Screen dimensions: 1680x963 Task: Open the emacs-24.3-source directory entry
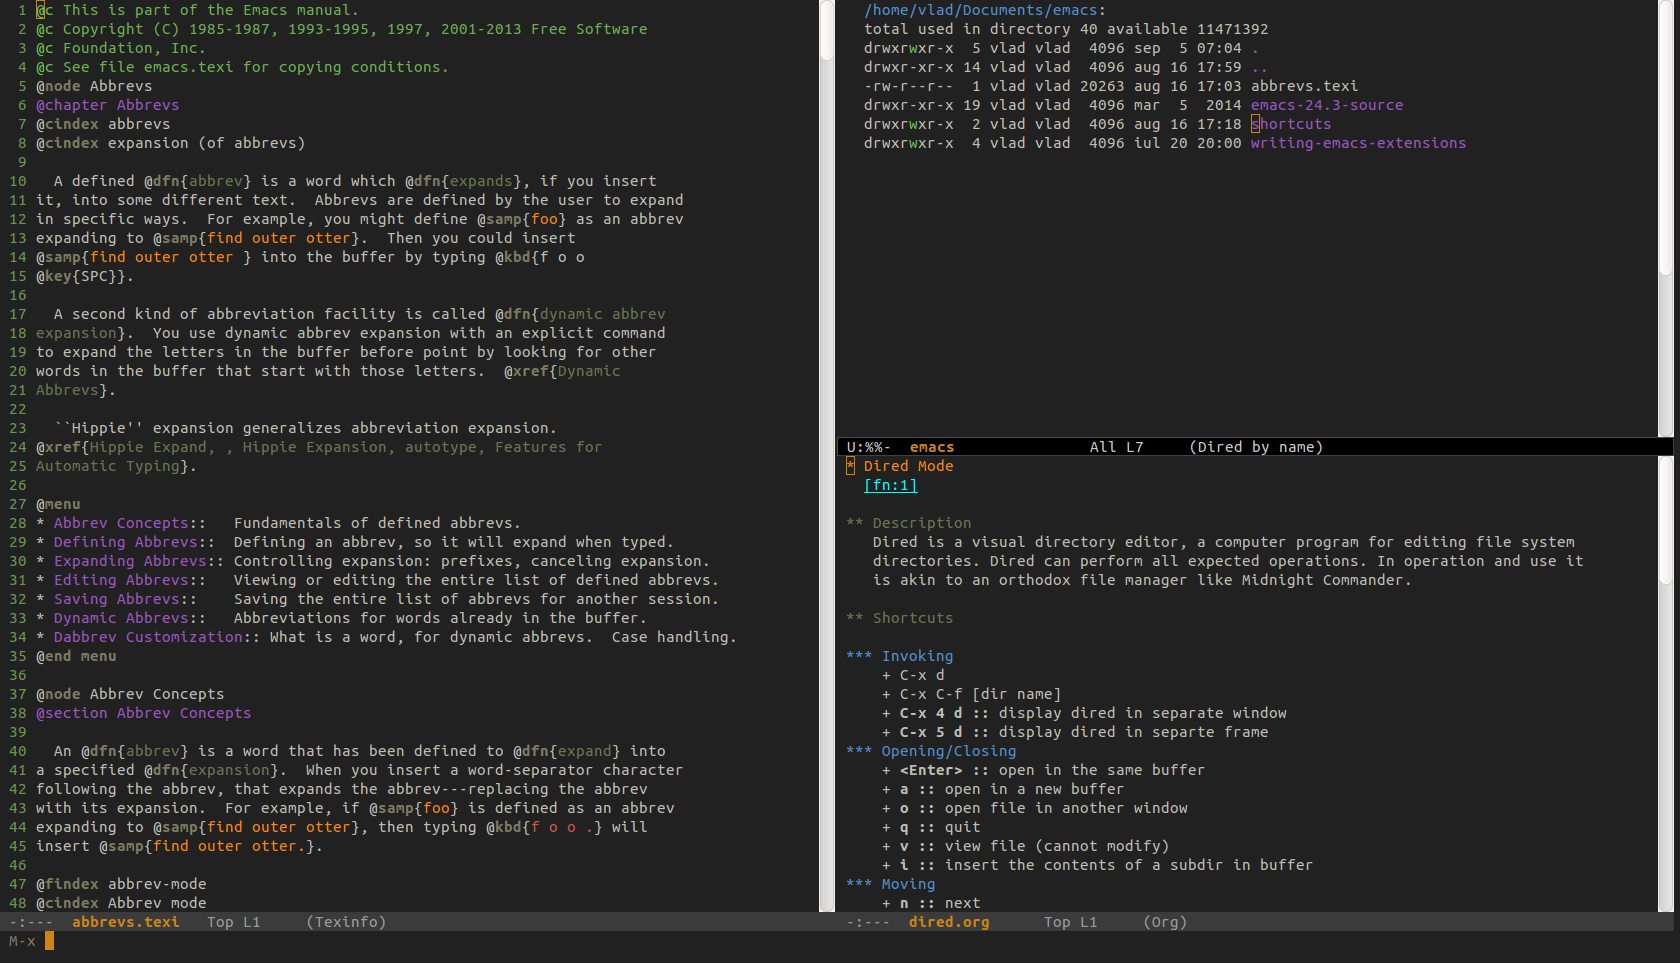coord(1327,105)
